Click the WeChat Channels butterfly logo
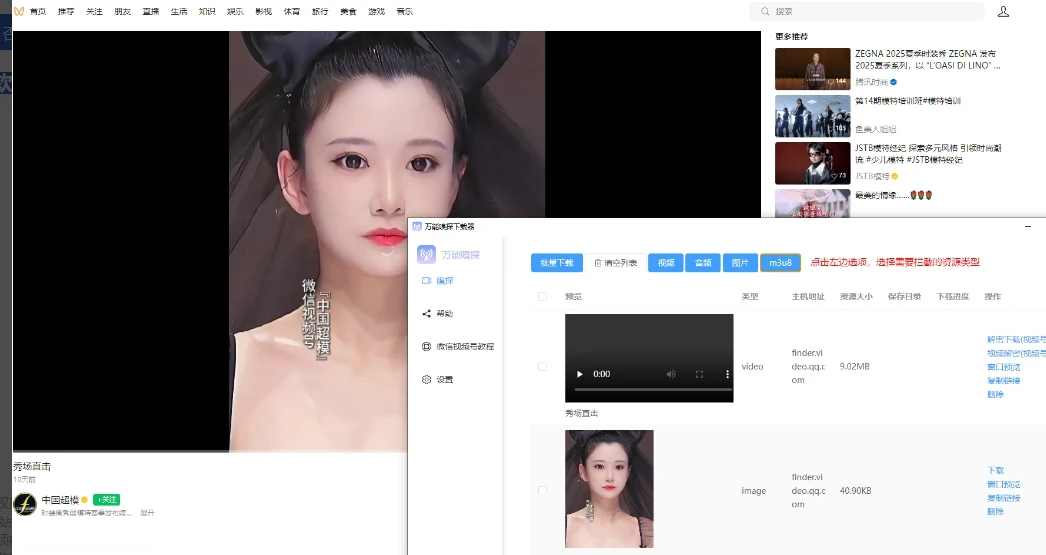The image size is (1046, 555). pyautogui.click(x=19, y=11)
